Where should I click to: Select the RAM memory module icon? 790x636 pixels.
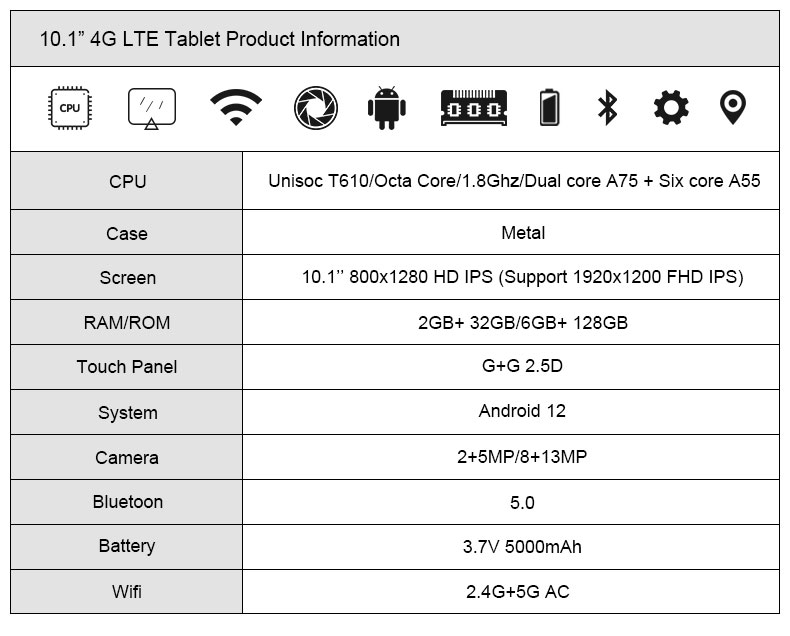click(474, 108)
